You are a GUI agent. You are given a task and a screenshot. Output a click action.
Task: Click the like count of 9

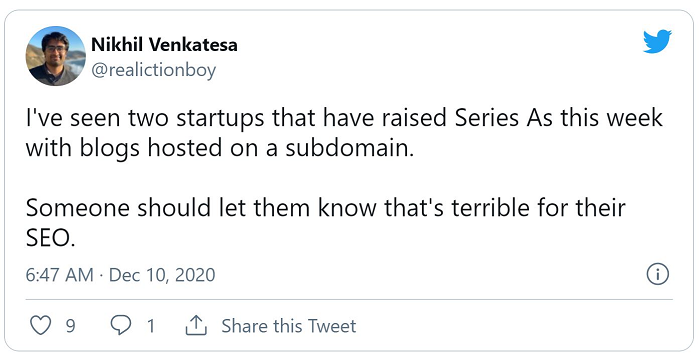coord(71,326)
